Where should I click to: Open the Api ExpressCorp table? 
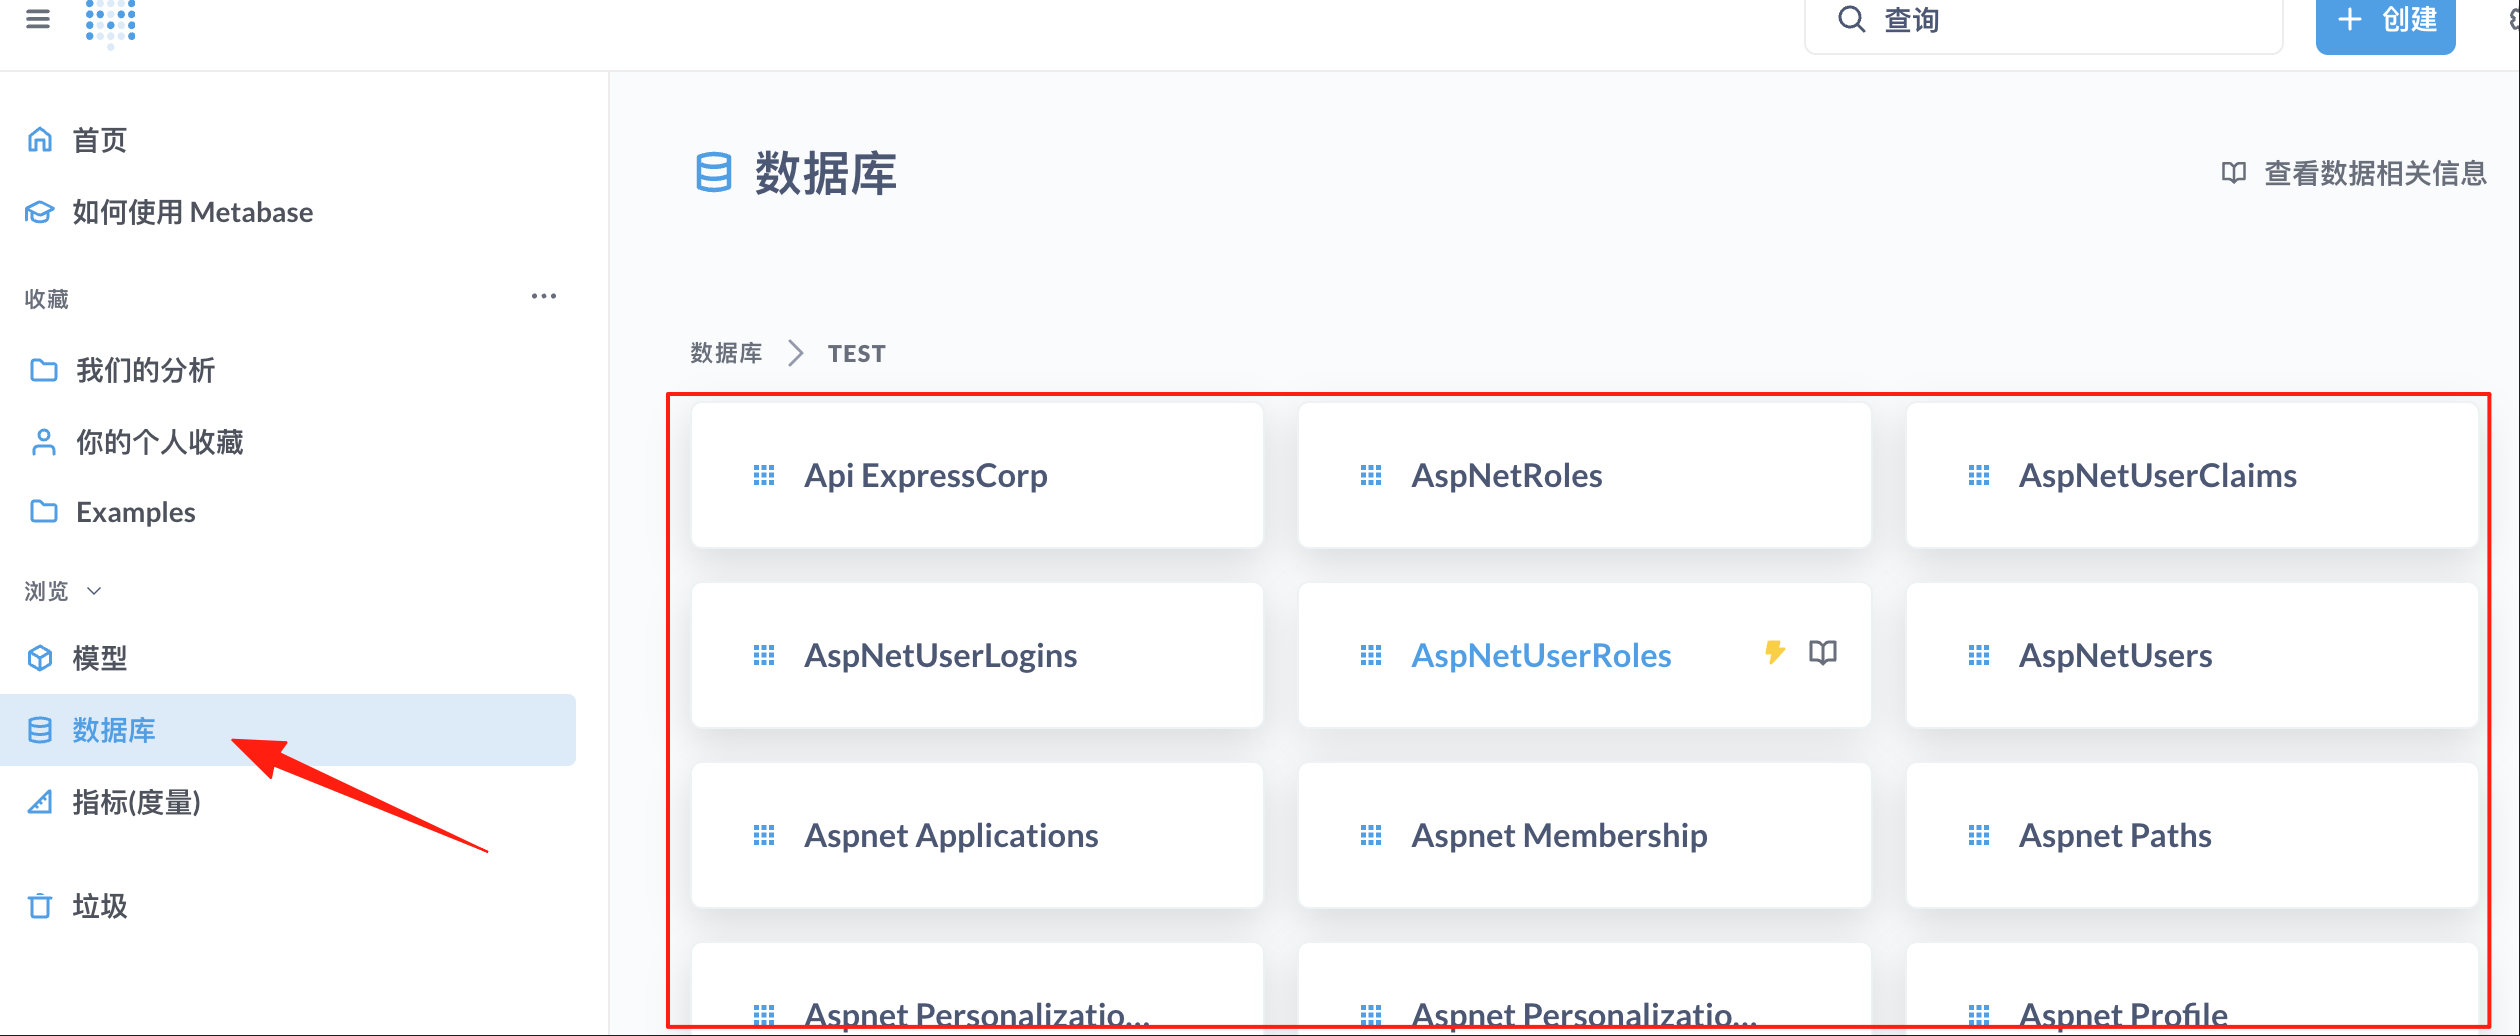(x=926, y=476)
